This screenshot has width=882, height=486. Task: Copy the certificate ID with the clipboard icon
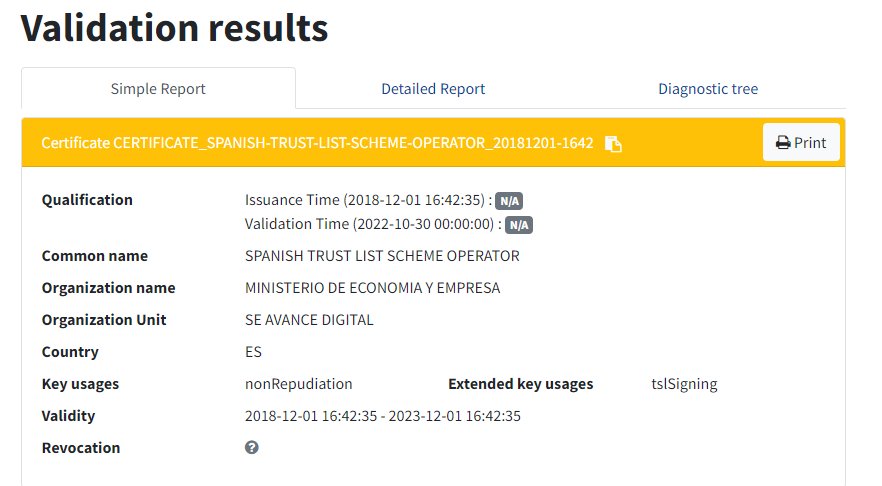(614, 144)
